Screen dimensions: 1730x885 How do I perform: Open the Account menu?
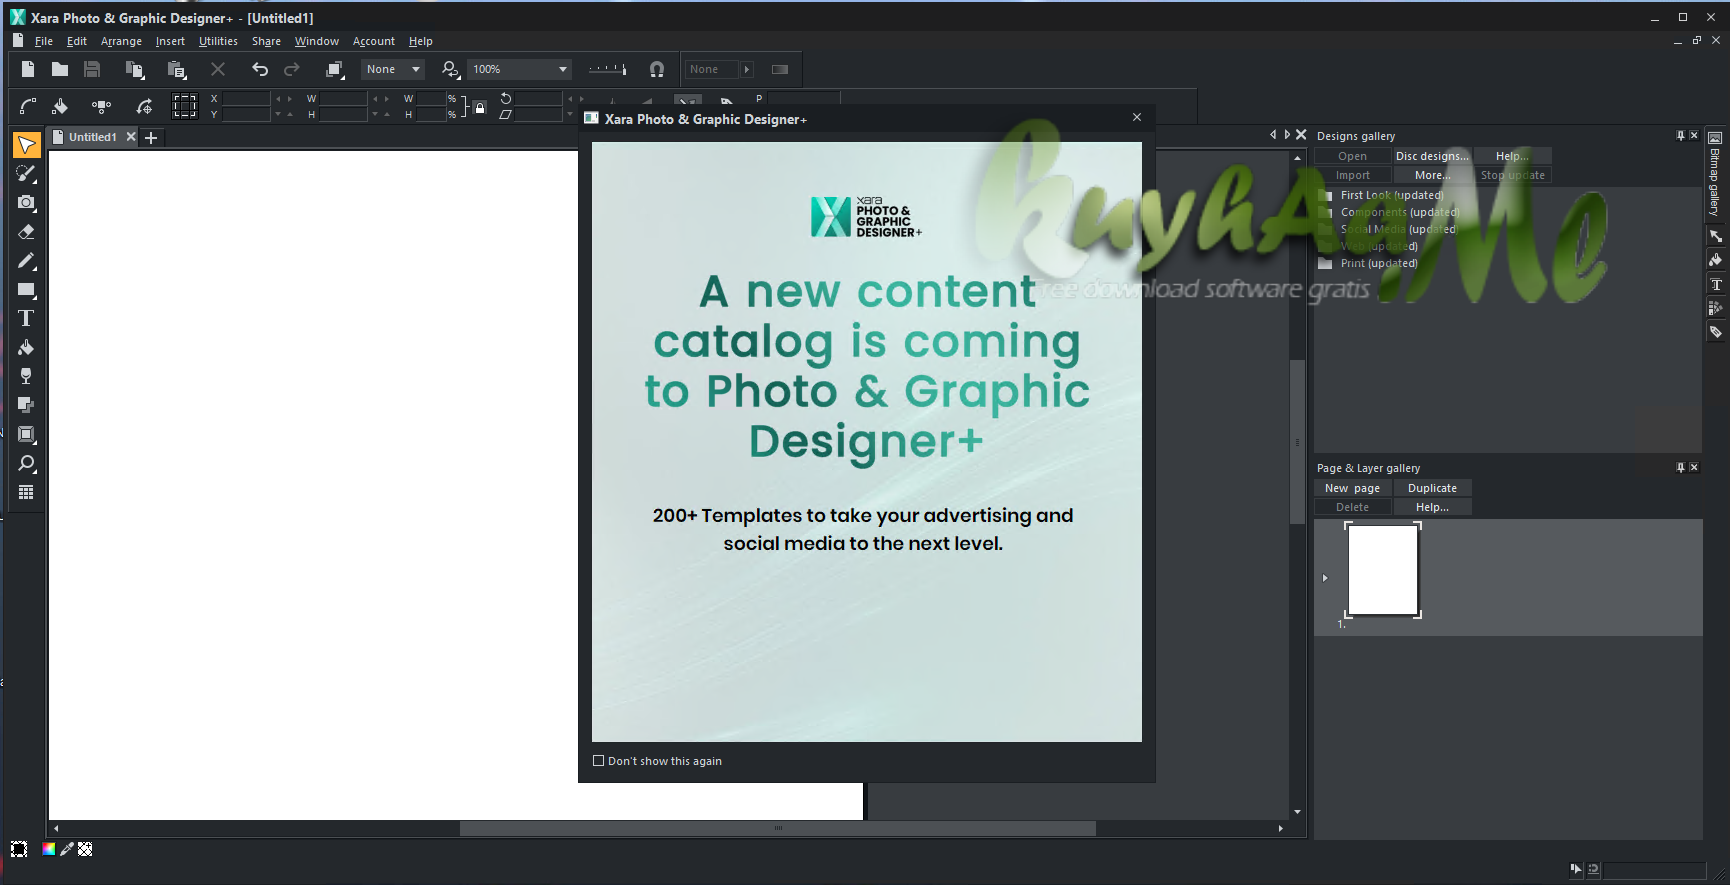[374, 41]
